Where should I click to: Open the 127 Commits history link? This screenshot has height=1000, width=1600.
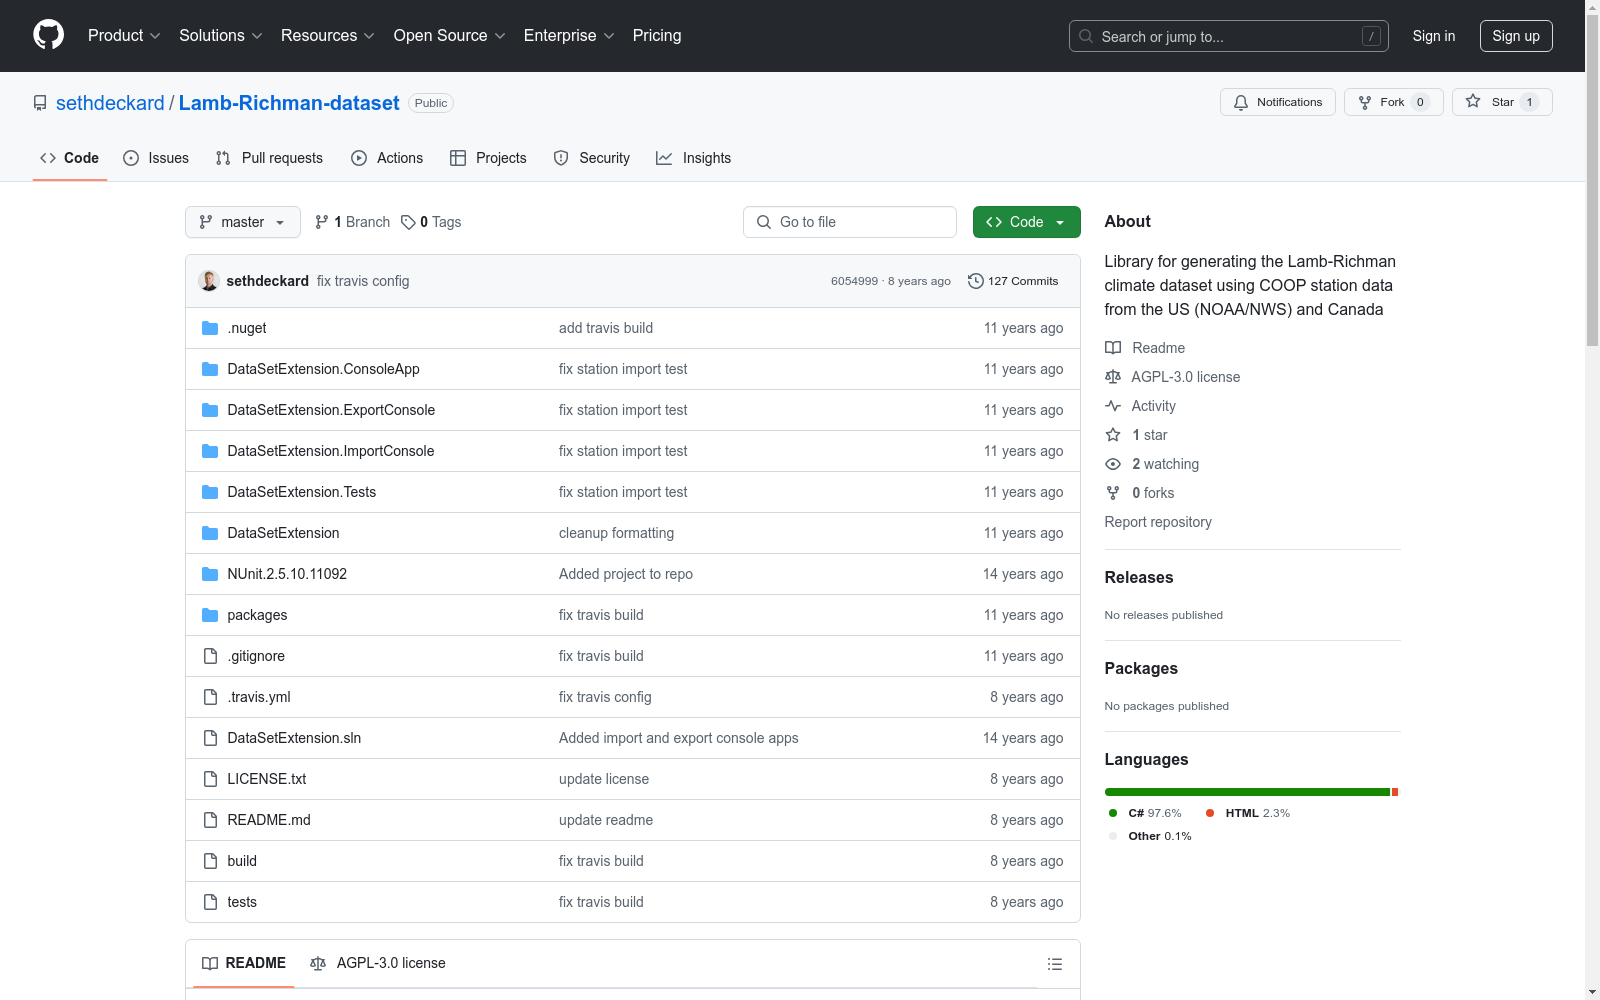[x=1013, y=281]
